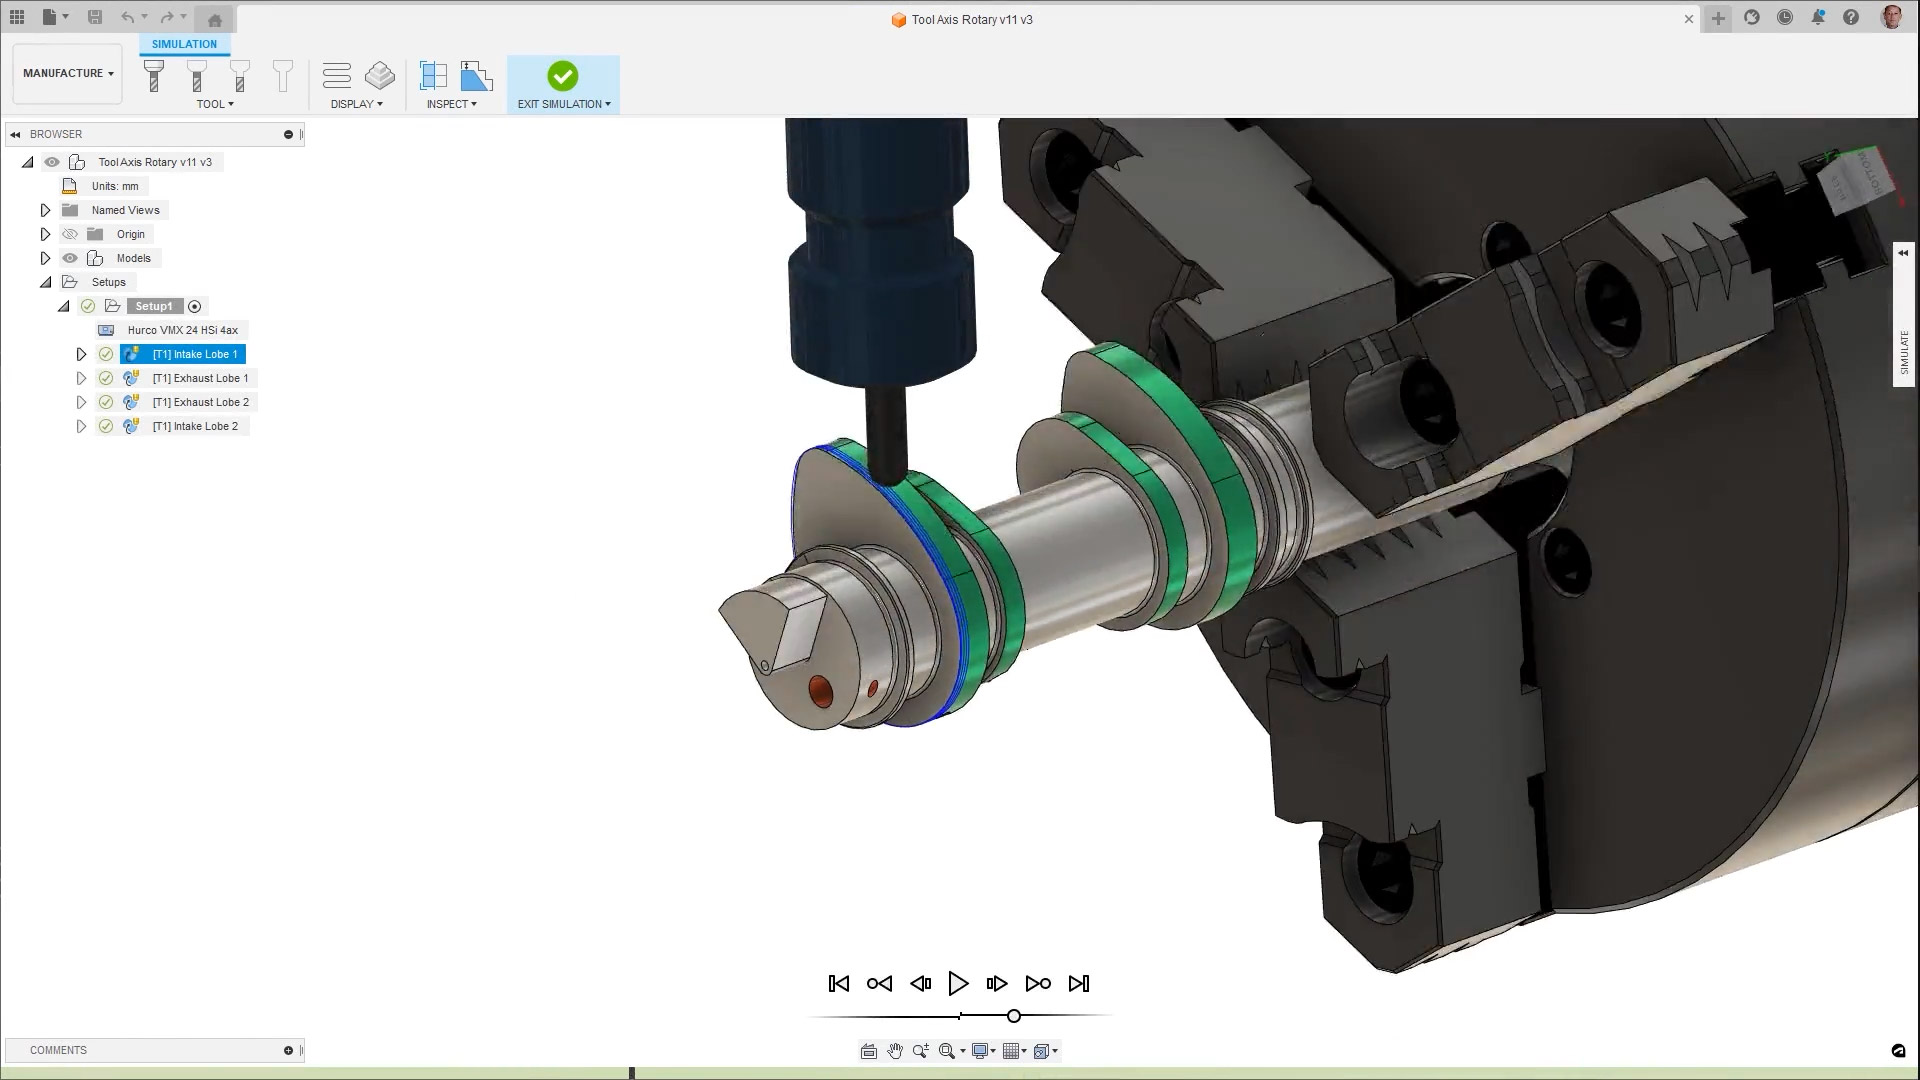Expand the Origin folder
This screenshot has height=1080, width=1920.
(x=45, y=234)
